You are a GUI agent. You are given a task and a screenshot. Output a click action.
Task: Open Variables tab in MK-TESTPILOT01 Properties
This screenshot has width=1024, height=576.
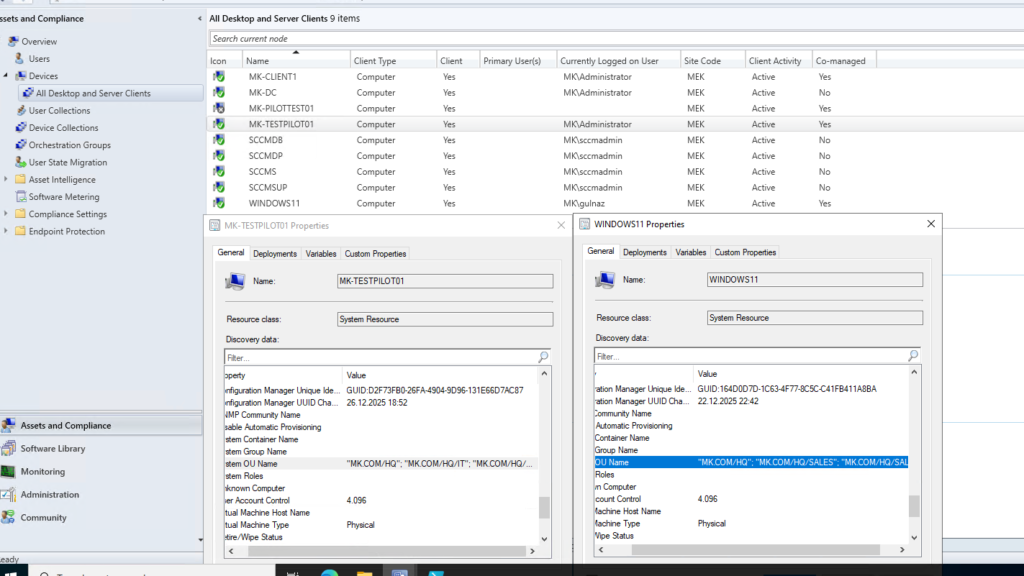[321, 254]
